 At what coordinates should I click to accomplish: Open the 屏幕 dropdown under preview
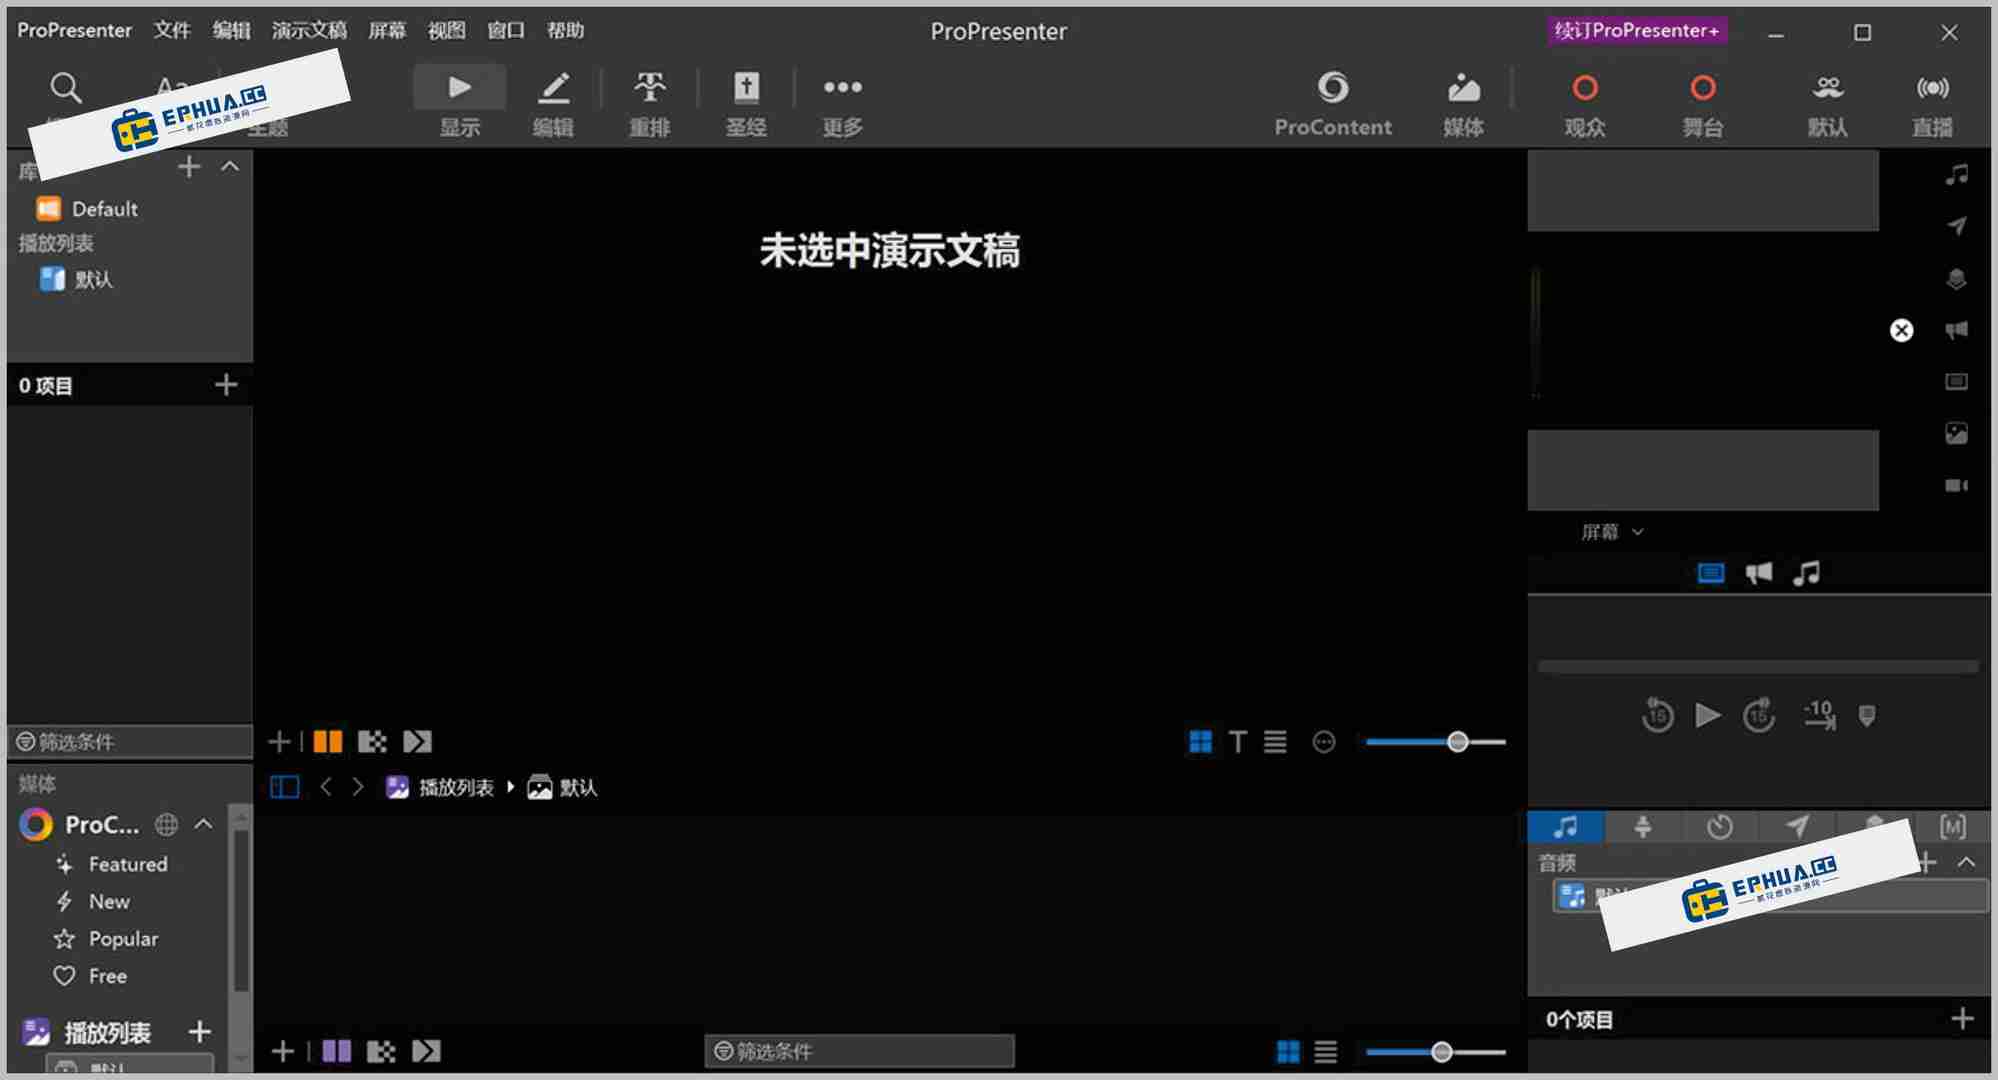pyautogui.click(x=1611, y=532)
